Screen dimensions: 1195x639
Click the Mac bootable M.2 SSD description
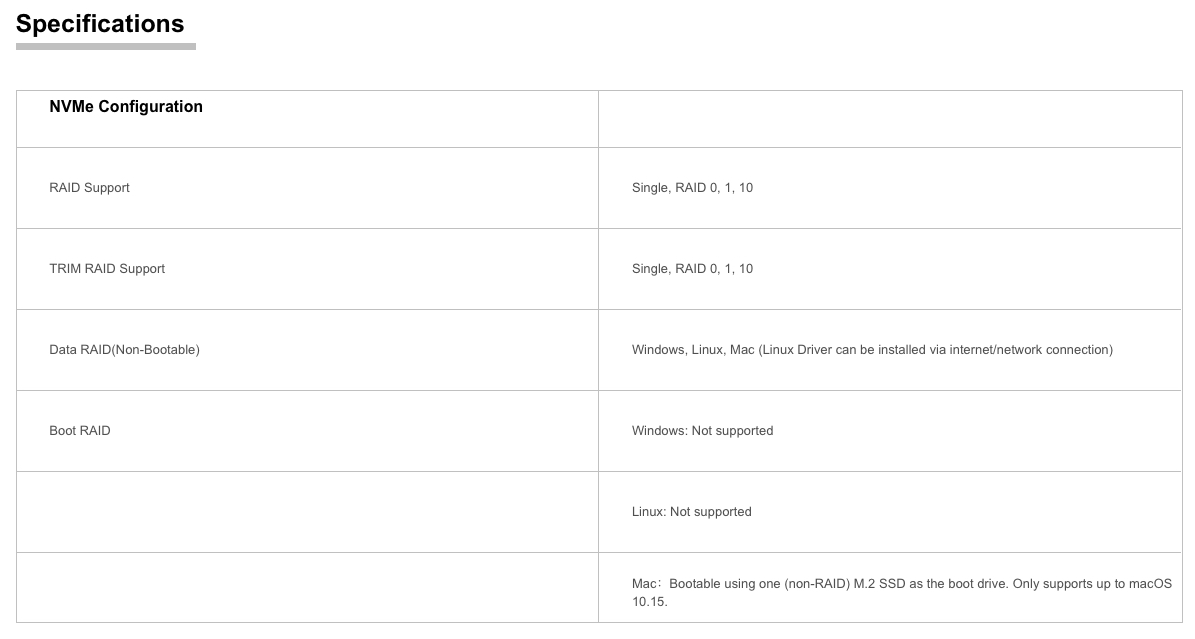(x=902, y=592)
